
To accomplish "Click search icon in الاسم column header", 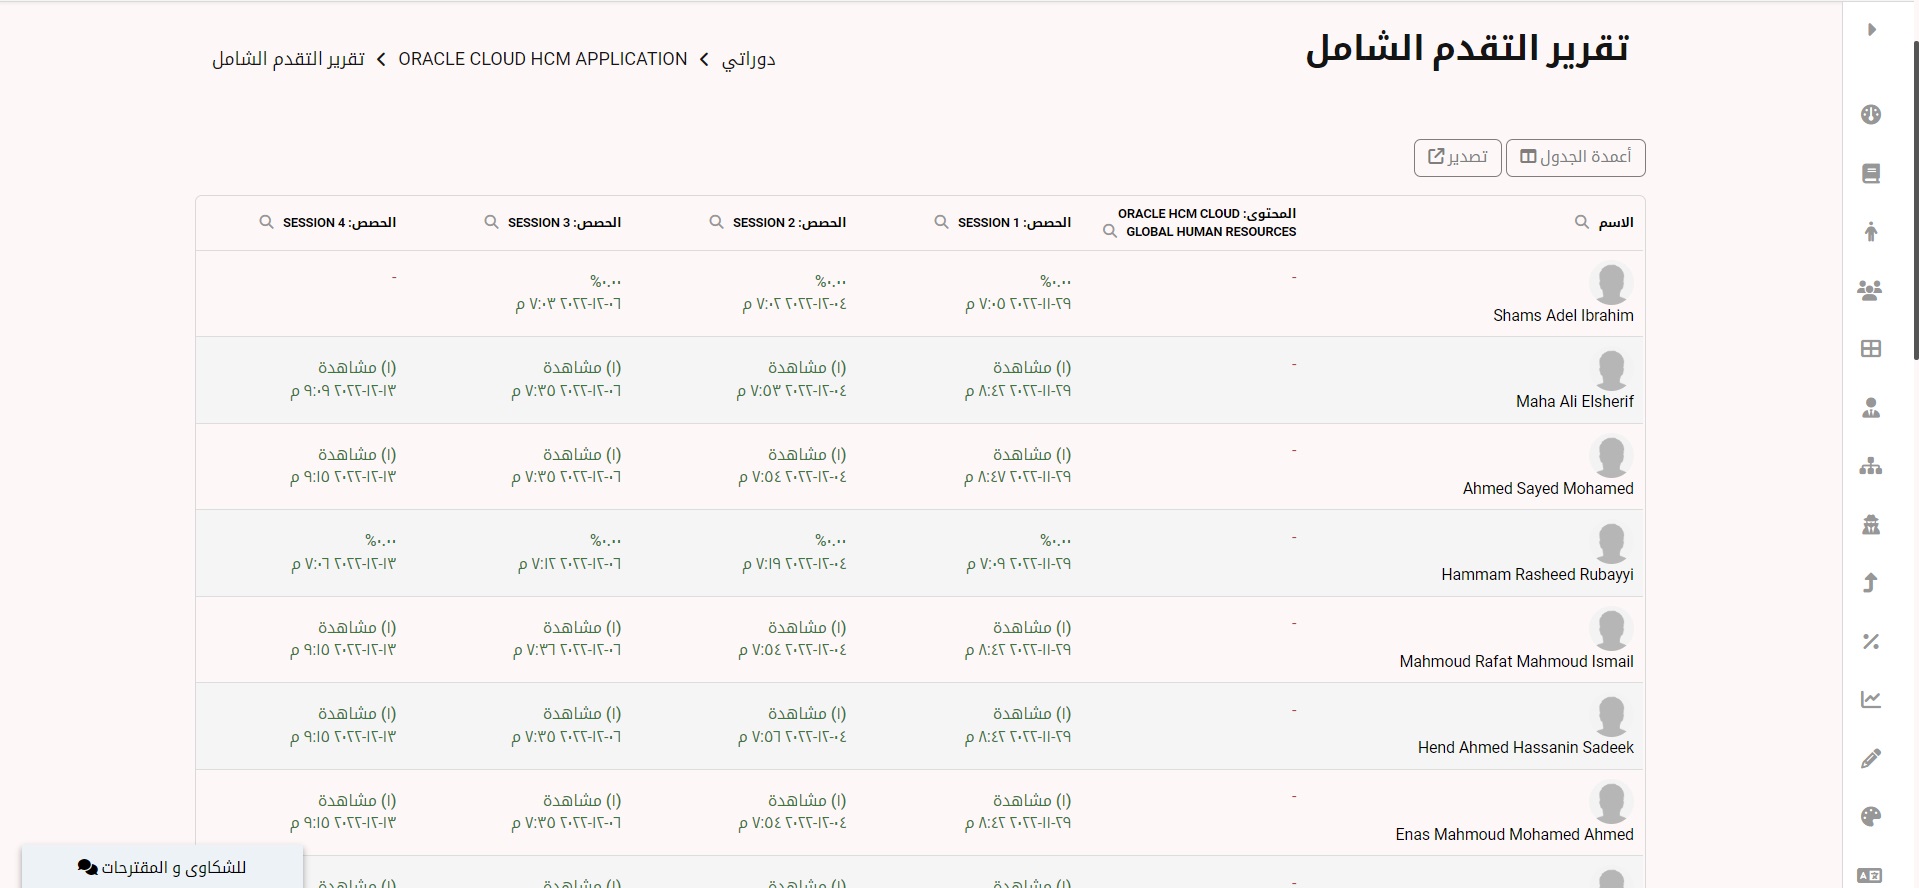I will (x=1582, y=222).
